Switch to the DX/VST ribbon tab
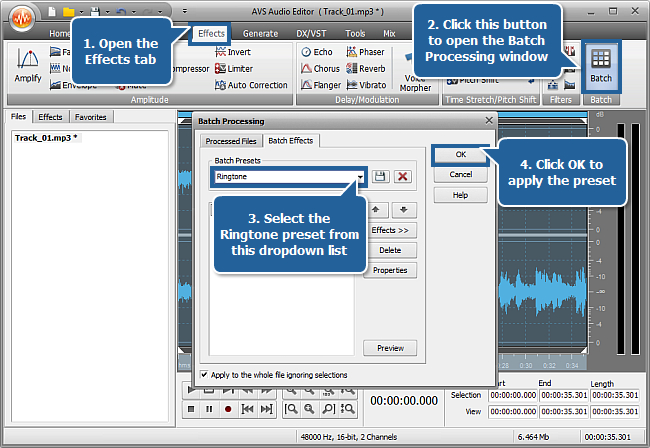The image size is (650, 448). pyautogui.click(x=311, y=34)
